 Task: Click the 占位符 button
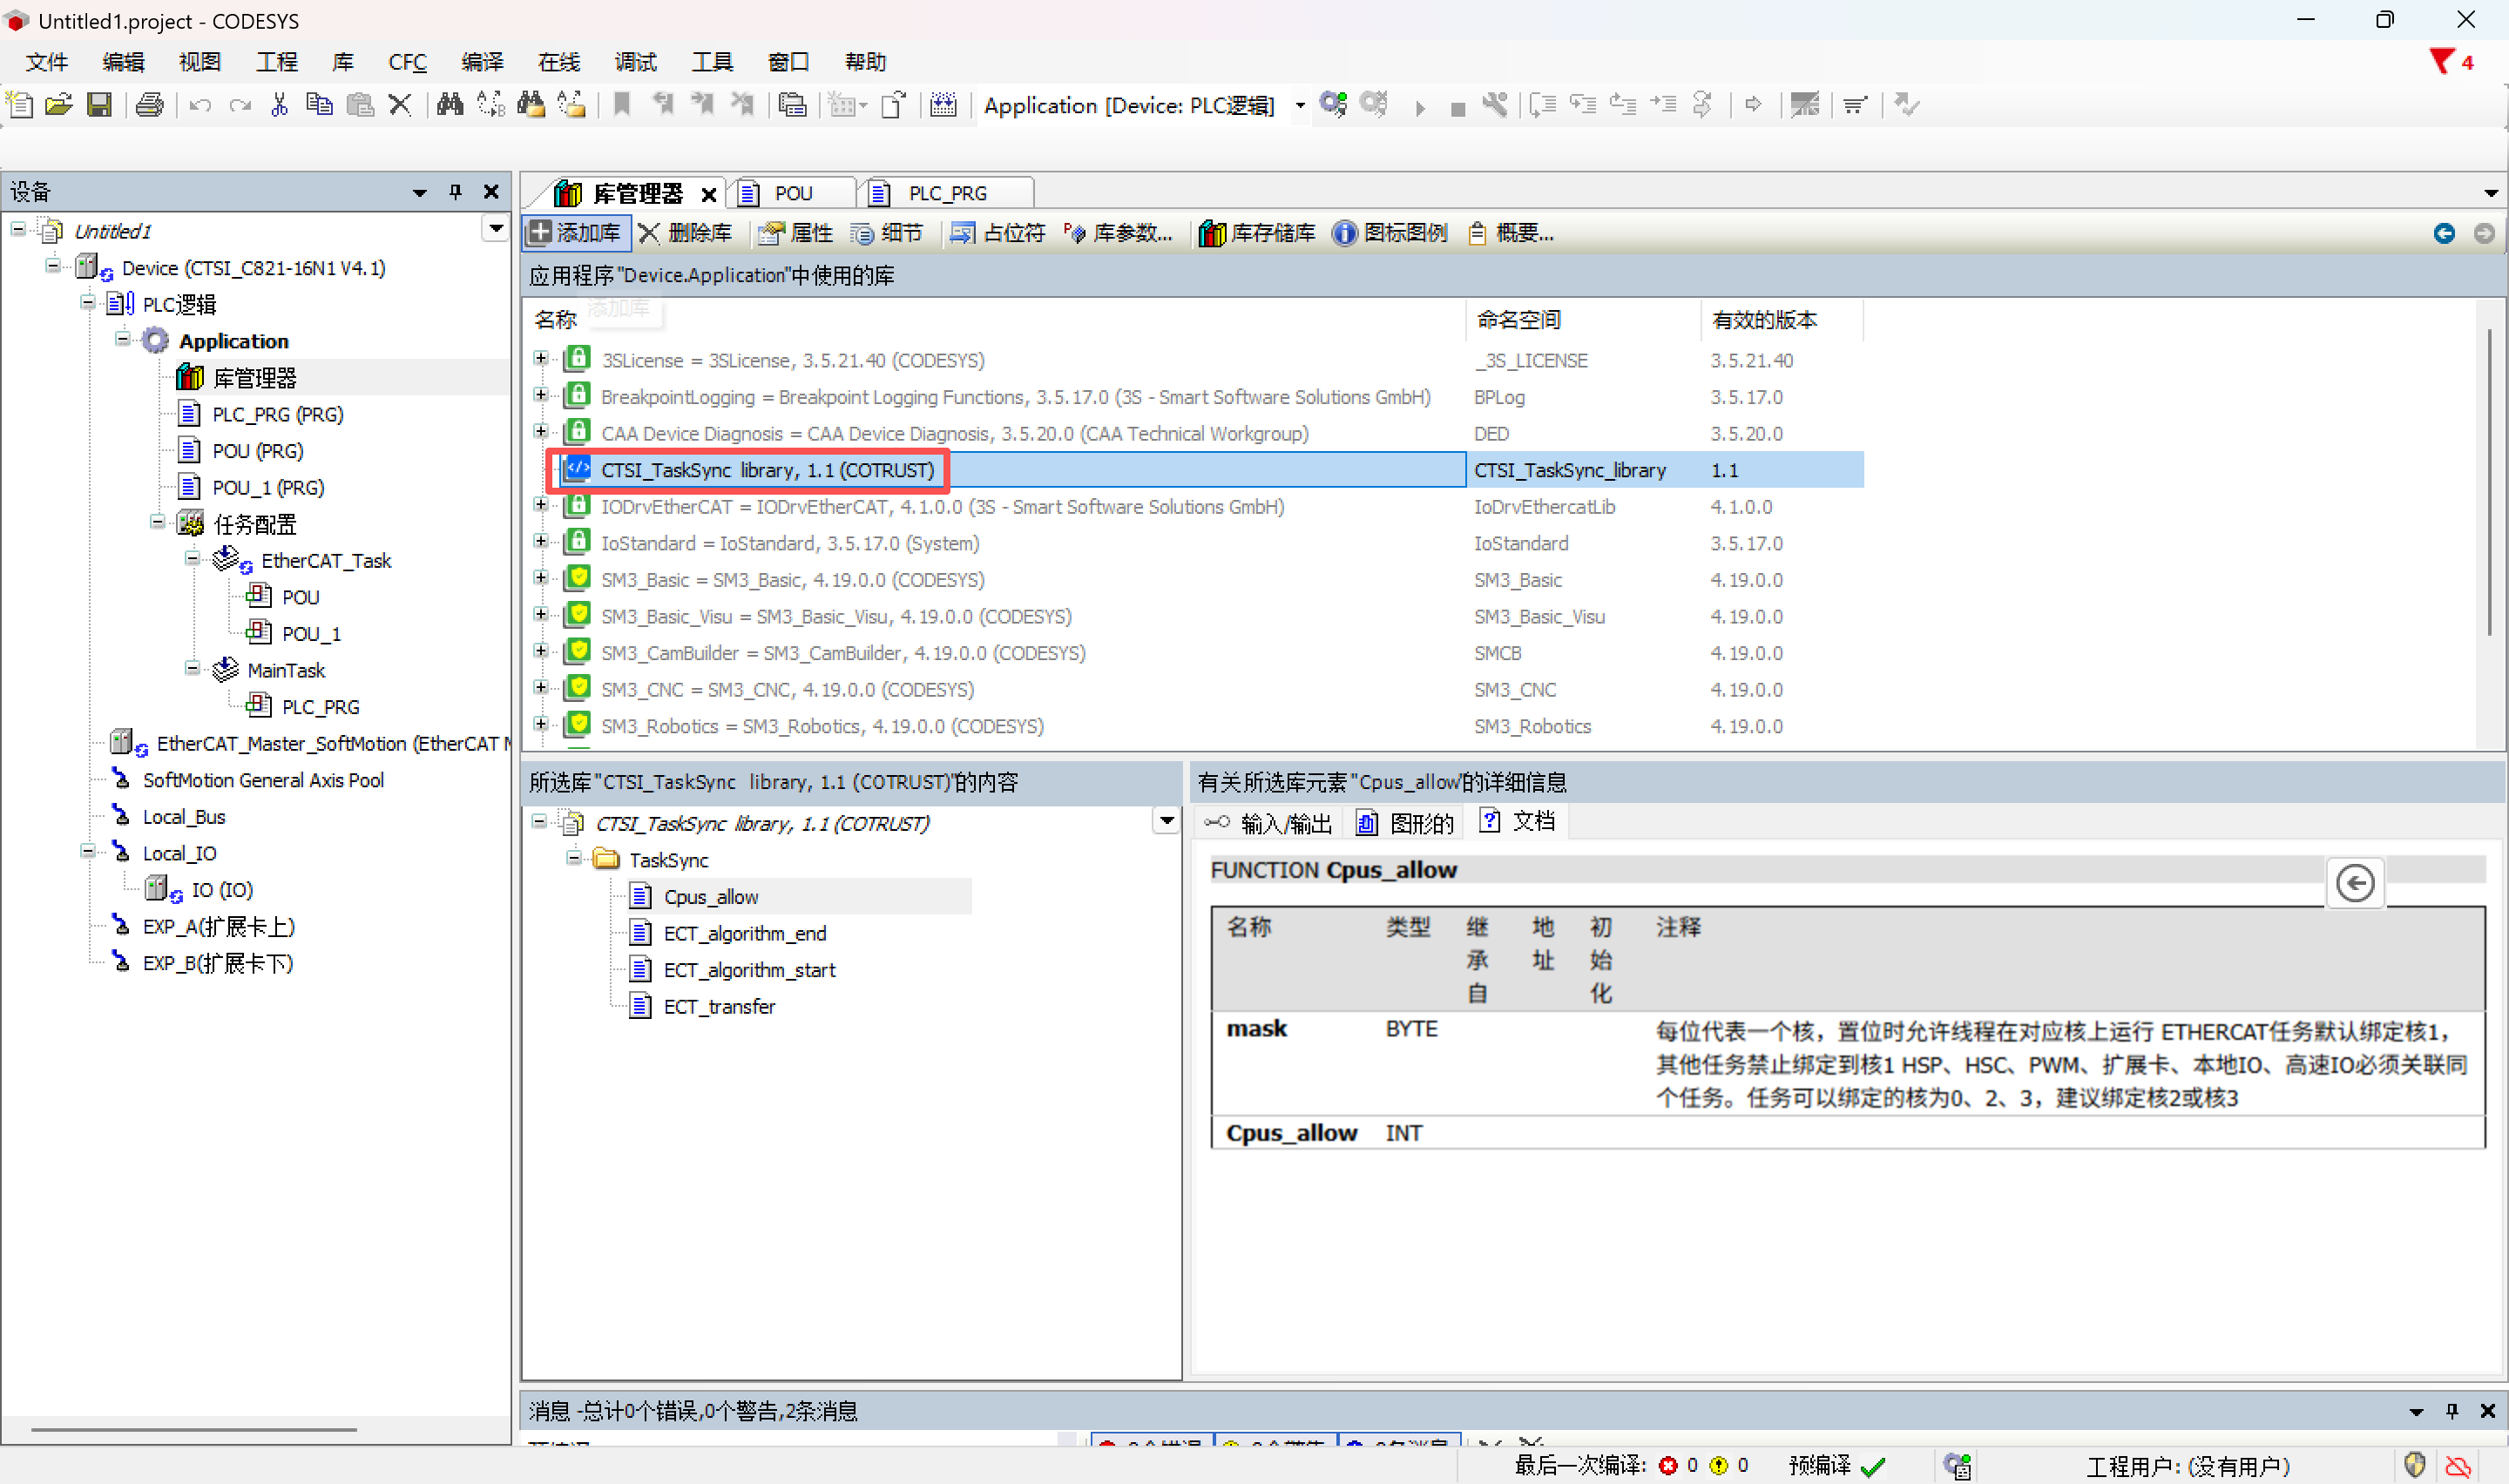pos(998,233)
